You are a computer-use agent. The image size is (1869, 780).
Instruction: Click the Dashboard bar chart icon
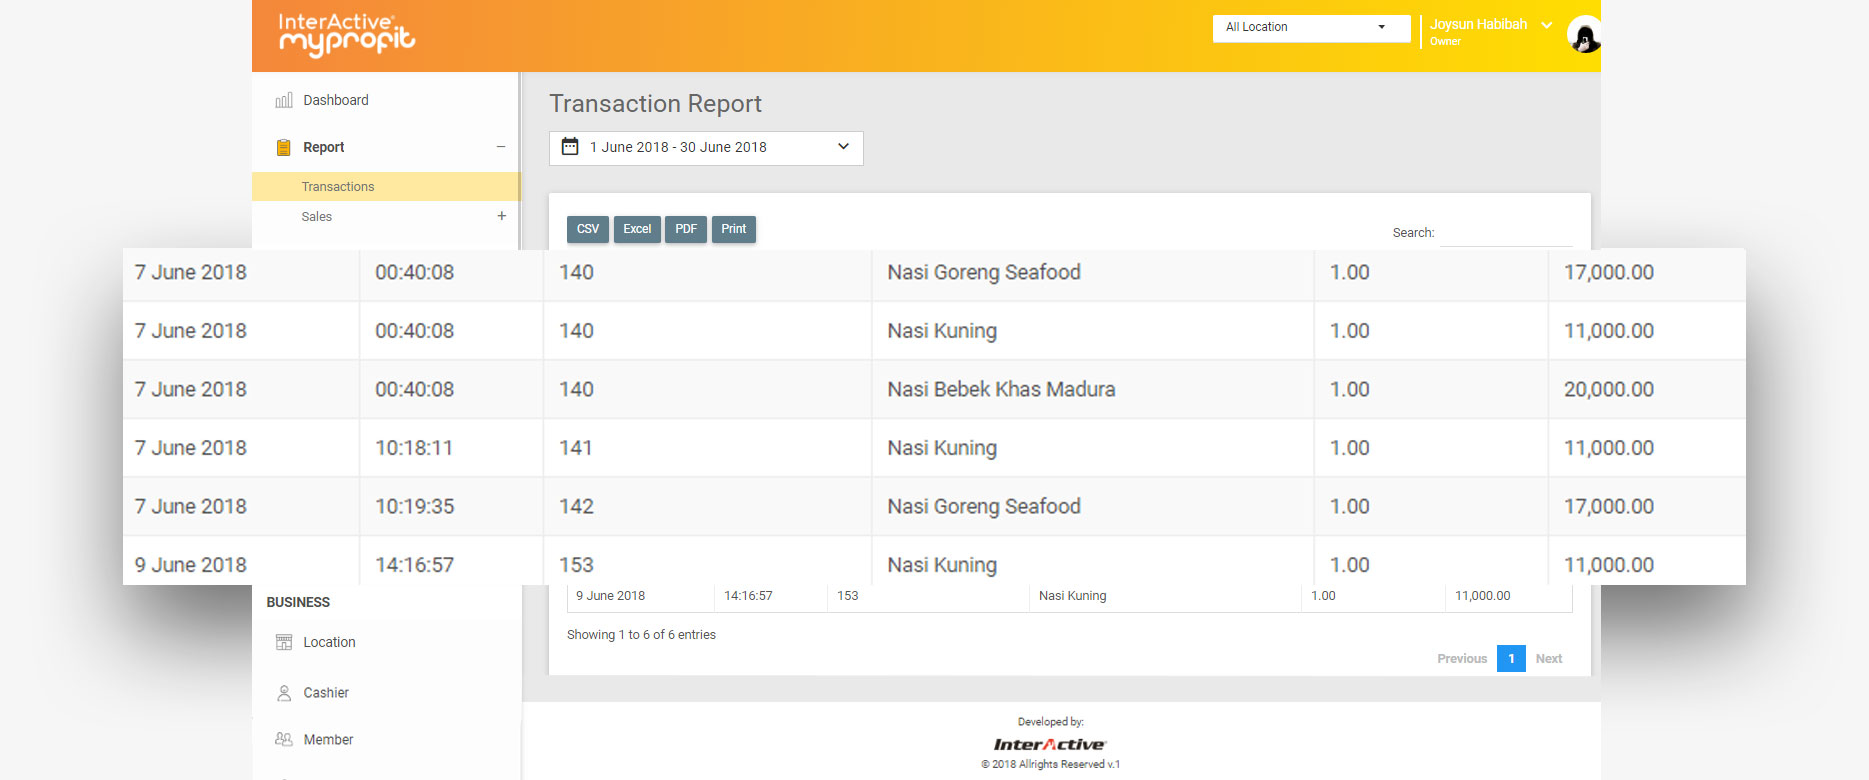click(x=284, y=100)
